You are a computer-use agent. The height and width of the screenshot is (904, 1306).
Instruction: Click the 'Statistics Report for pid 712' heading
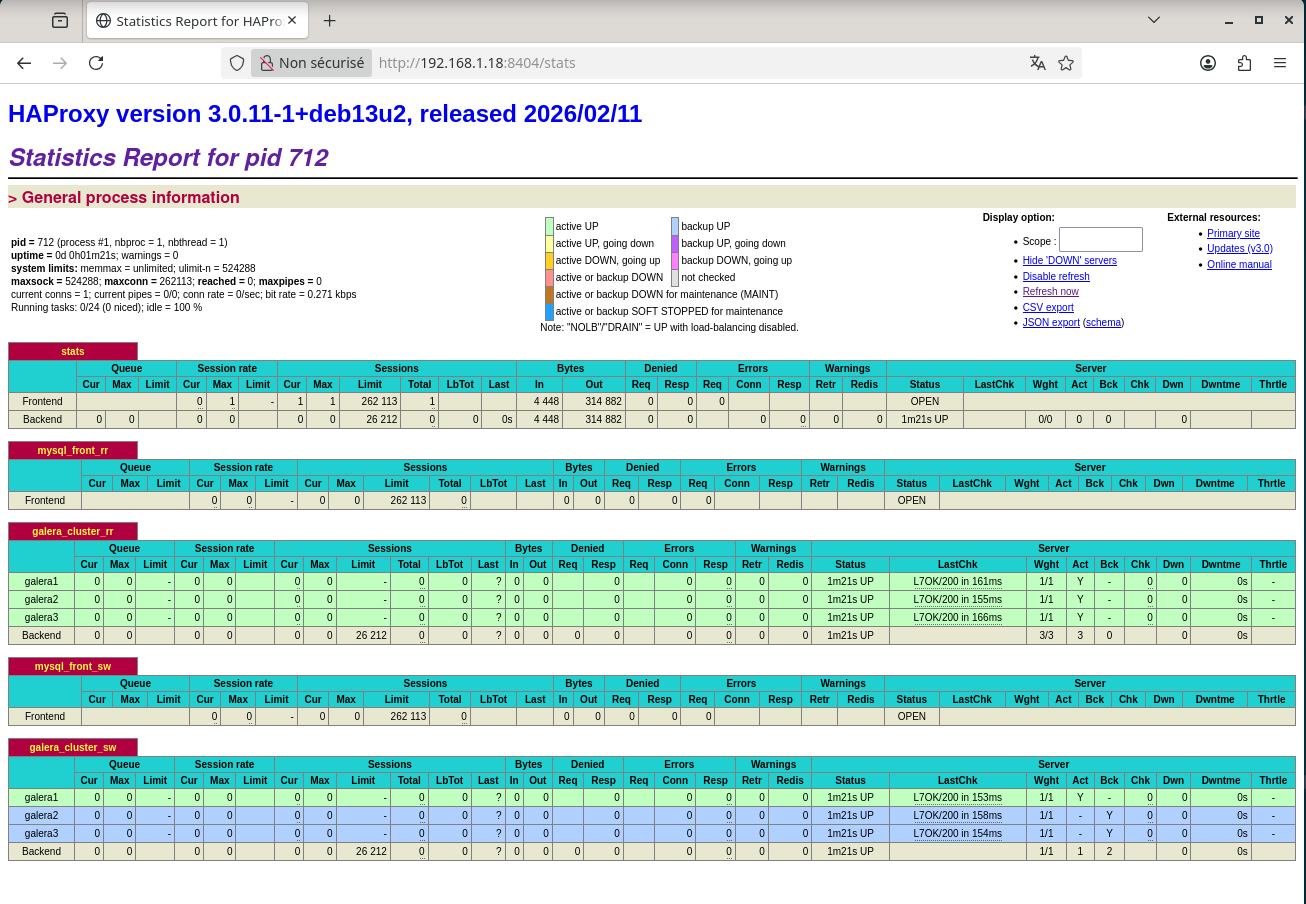(x=168, y=158)
